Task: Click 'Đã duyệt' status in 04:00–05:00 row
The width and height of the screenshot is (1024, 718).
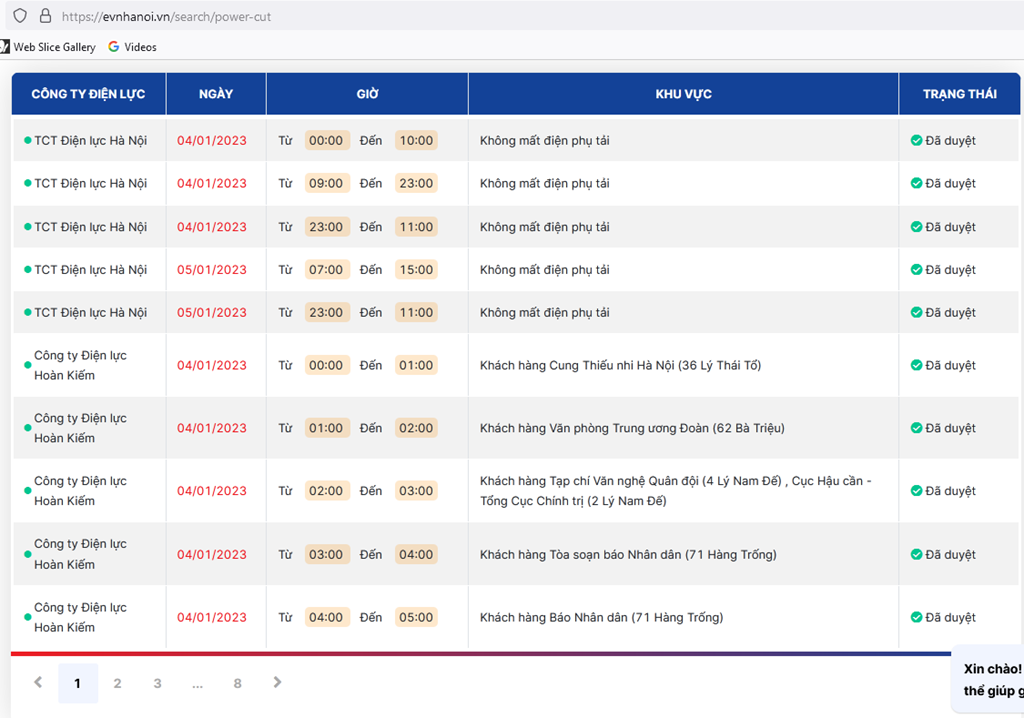Action: (x=950, y=617)
